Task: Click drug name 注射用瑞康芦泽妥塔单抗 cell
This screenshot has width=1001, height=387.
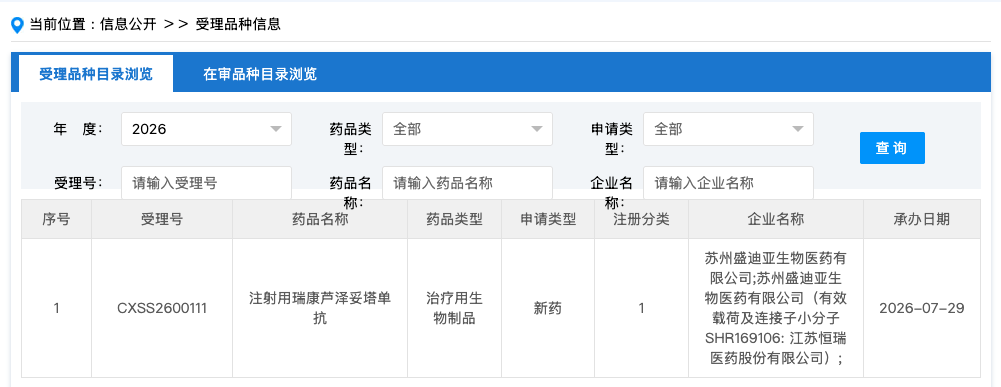Action: pos(320,308)
